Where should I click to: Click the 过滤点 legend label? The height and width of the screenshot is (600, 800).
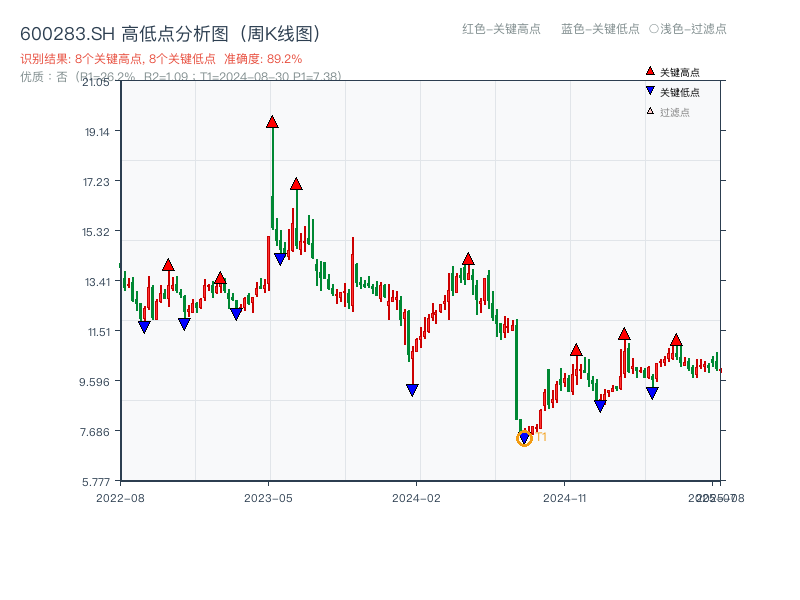tap(674, 112)
